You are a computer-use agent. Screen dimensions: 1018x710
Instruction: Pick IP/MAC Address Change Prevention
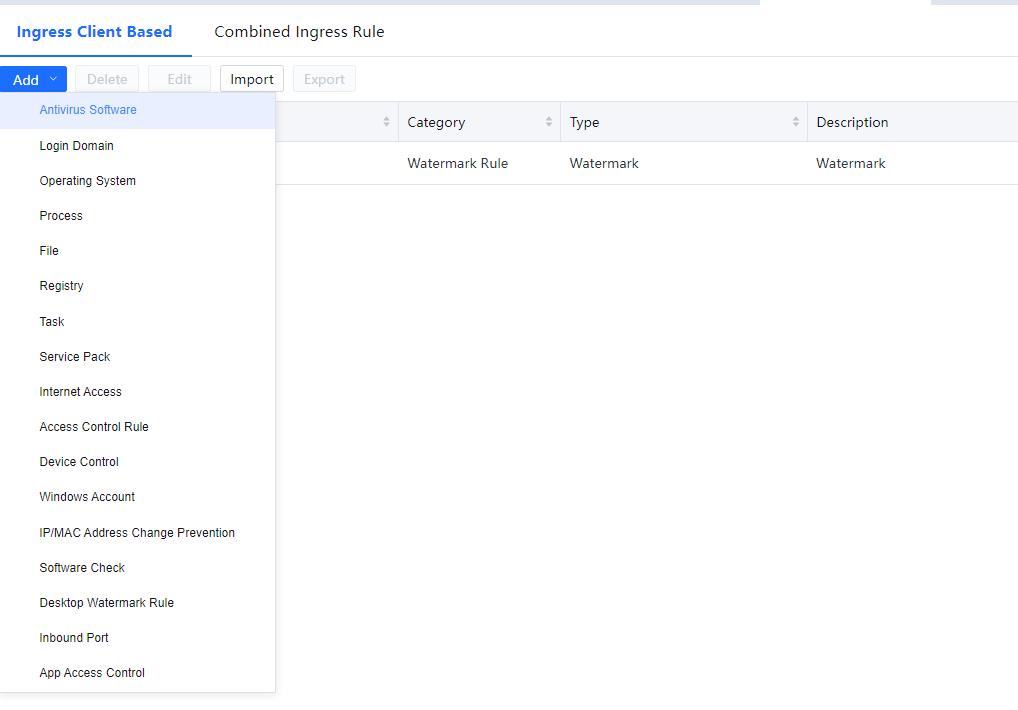[137, 533]
